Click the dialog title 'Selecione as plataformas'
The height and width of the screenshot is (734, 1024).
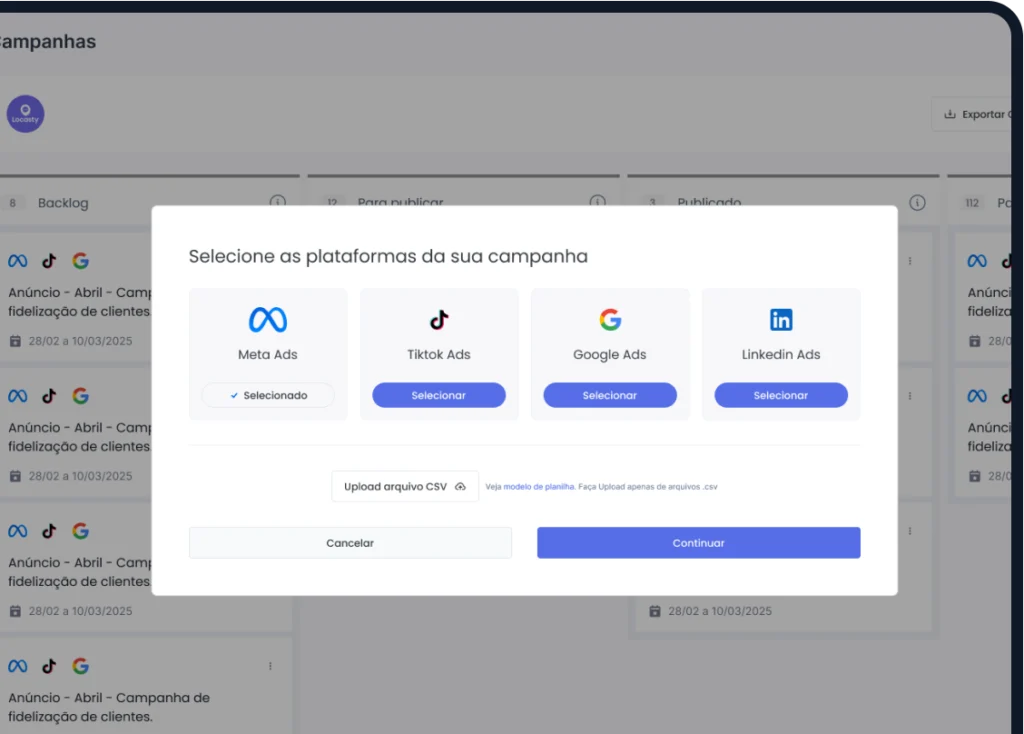pos(388,256)
